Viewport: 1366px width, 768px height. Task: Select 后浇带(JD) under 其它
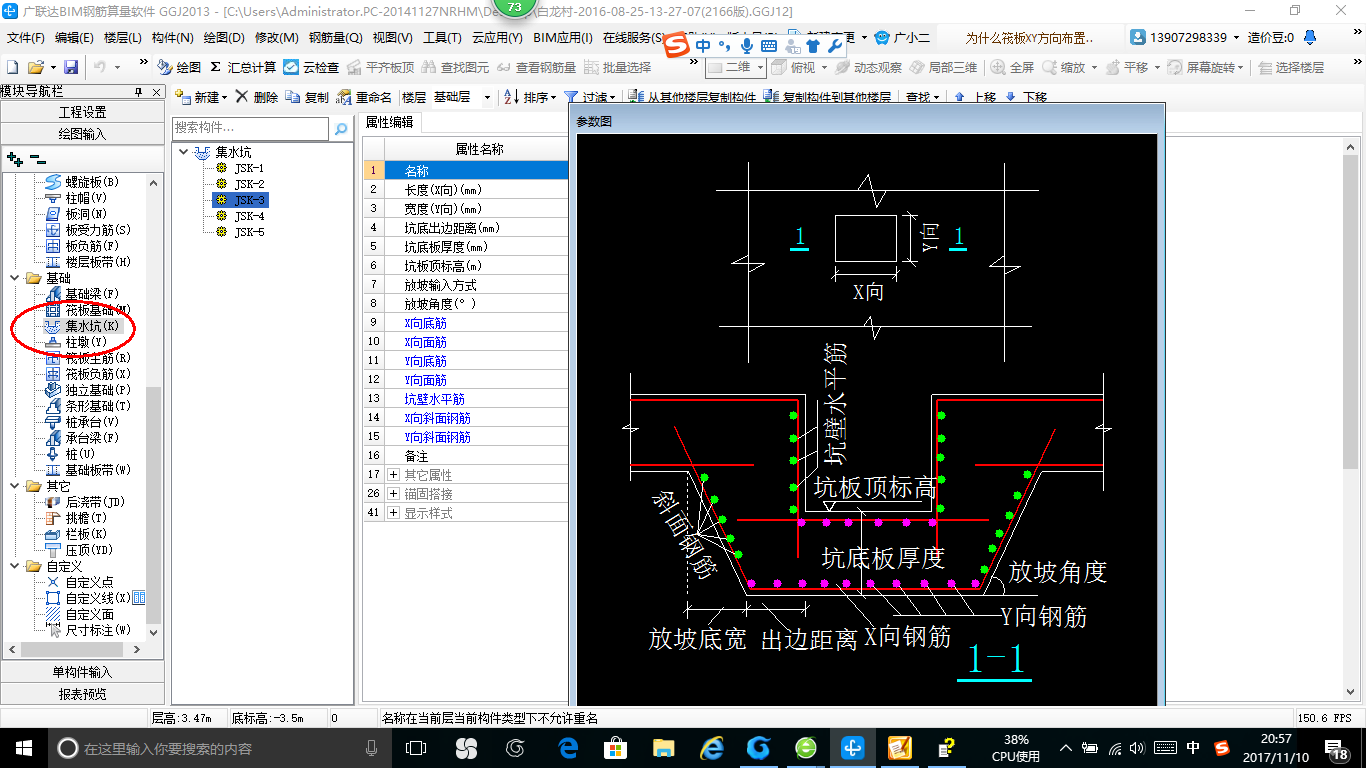click(95, 502)
